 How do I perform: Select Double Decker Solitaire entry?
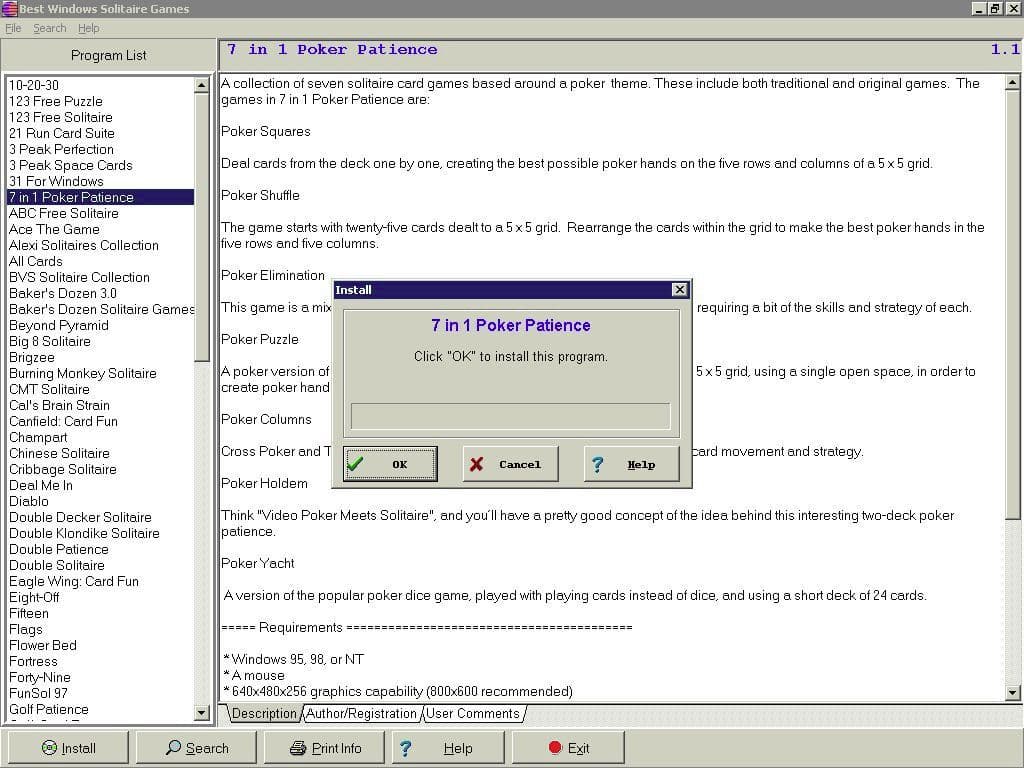coord(101,517)
